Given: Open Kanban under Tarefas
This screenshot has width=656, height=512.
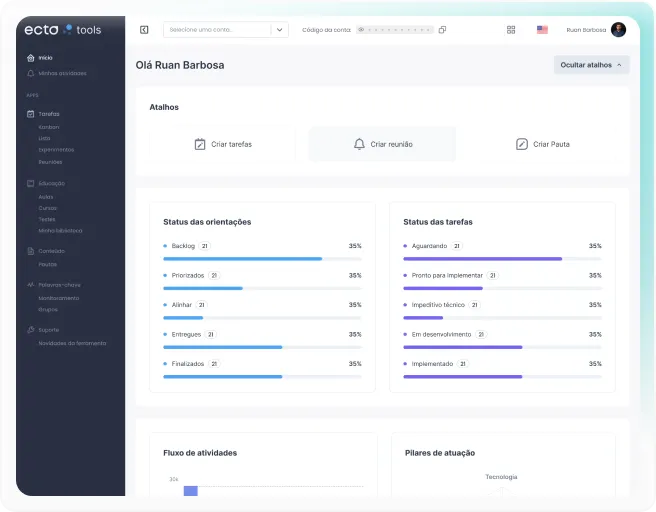Looking at the screenshot, I should pos(49,127).
